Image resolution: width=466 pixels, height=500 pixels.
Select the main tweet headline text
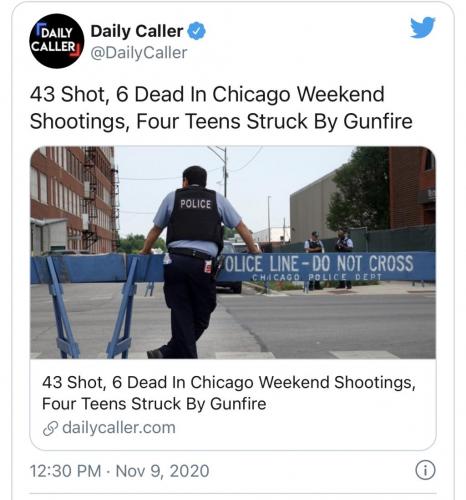coord(221,107)
